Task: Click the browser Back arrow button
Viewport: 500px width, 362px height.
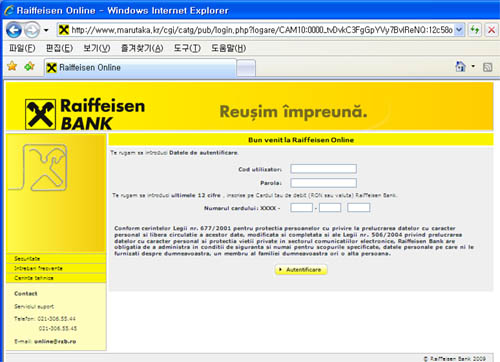Action: [x=14, y=30]
